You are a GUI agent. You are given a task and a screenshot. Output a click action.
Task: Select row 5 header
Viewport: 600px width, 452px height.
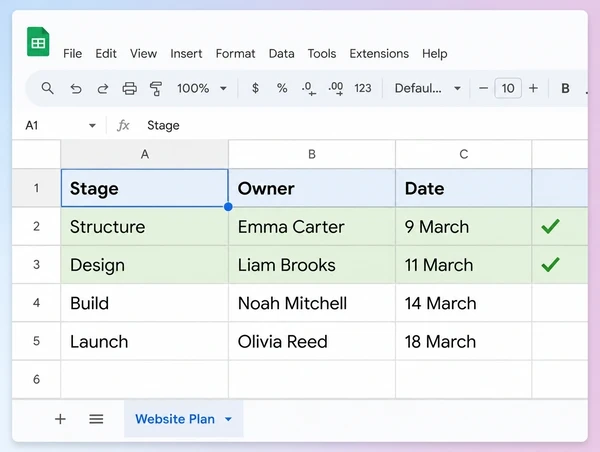(36, 341)
